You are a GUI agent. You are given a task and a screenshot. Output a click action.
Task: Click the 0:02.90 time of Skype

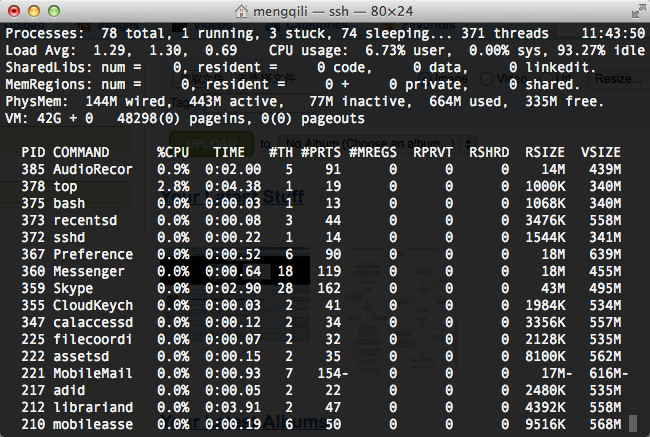click(233, 288)
